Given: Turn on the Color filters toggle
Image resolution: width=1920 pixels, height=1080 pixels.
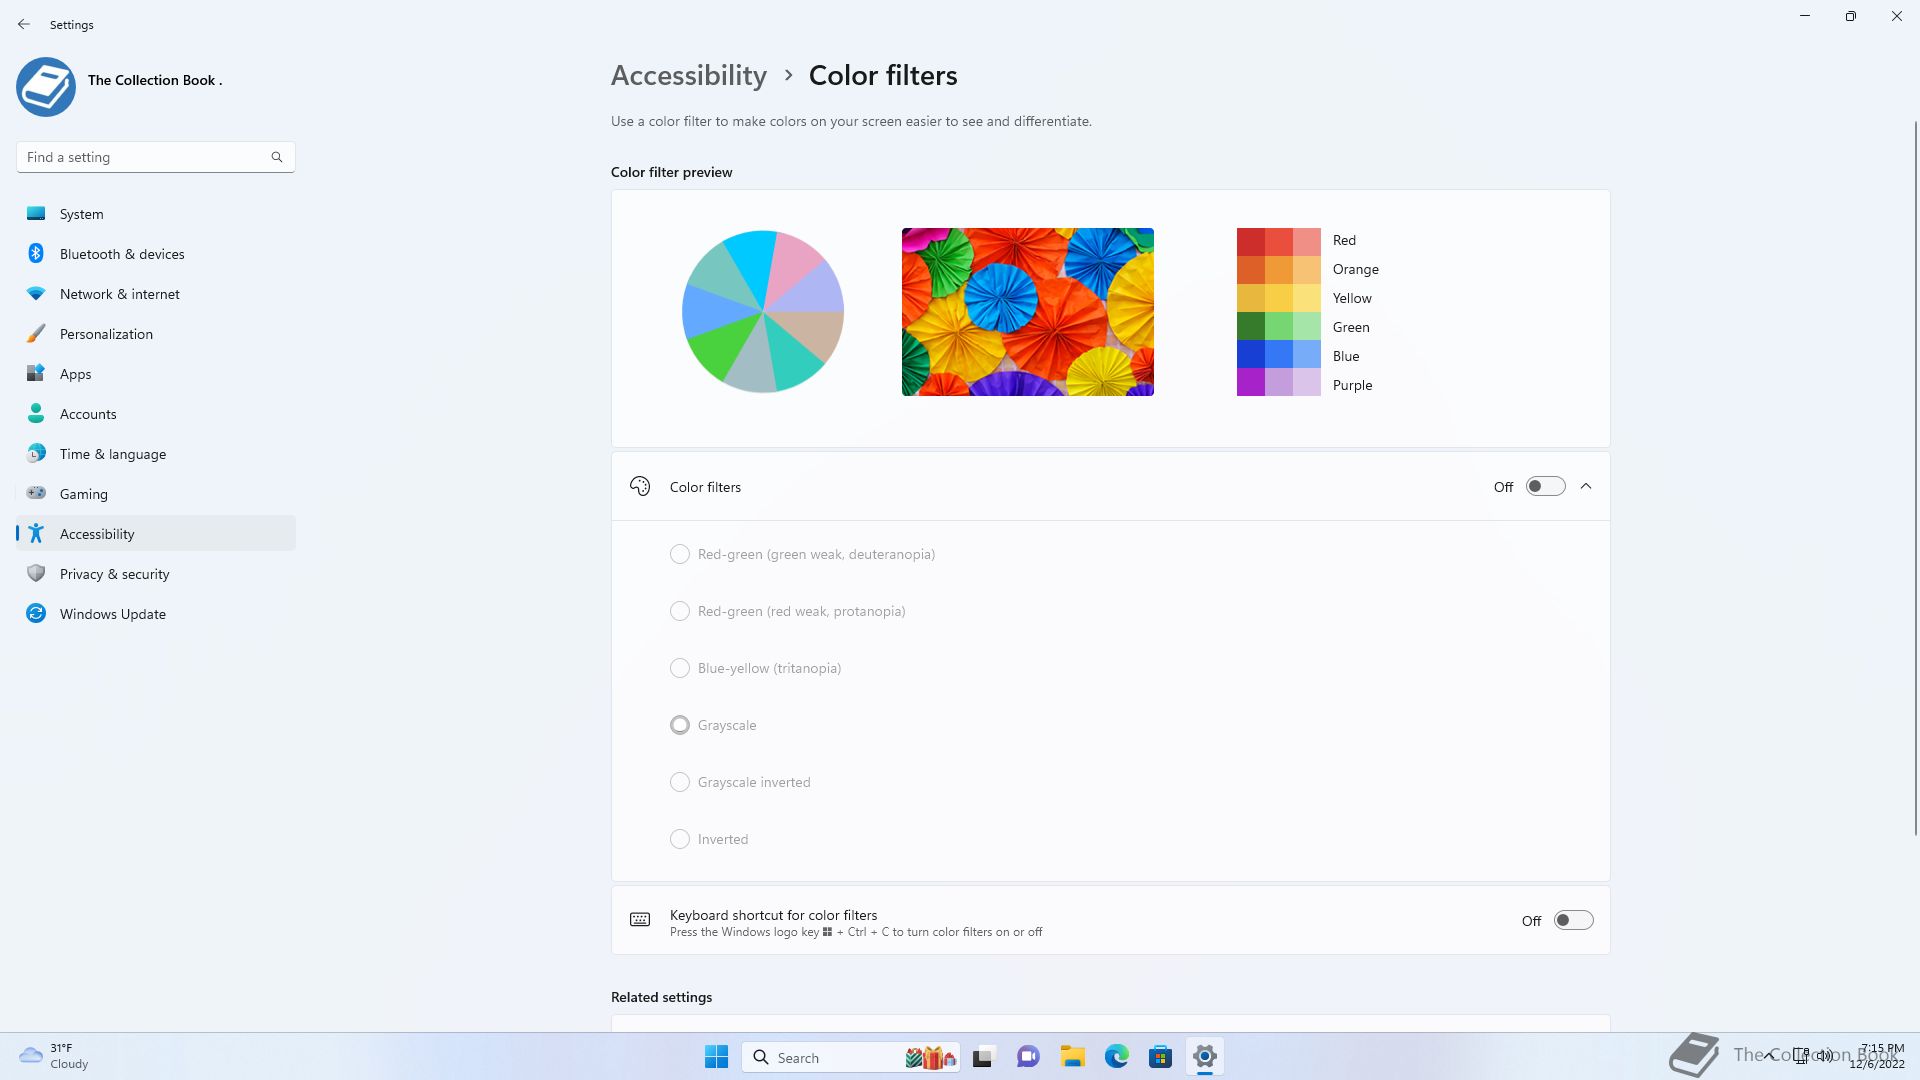Looking at the screenshot, I should coord(1545,486).
